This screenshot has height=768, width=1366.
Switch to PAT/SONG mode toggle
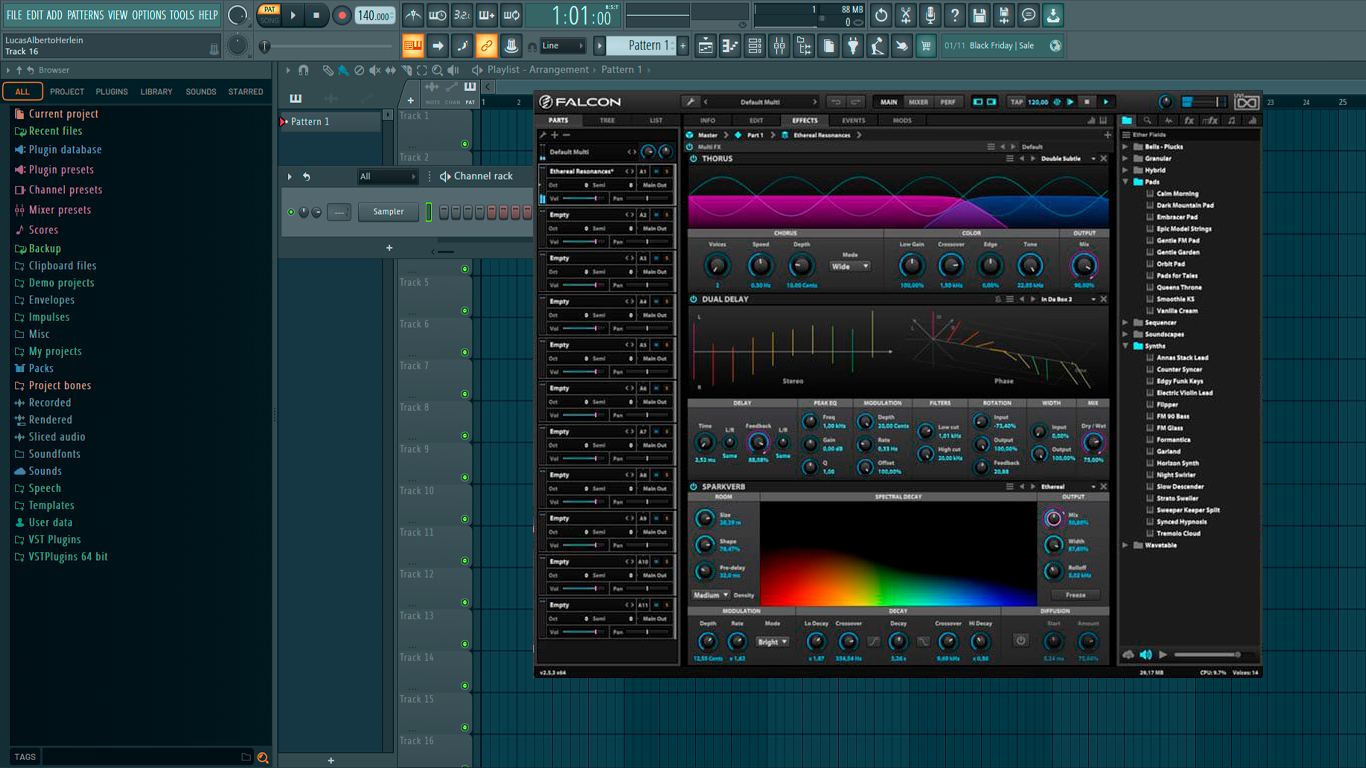pos(269,15)
